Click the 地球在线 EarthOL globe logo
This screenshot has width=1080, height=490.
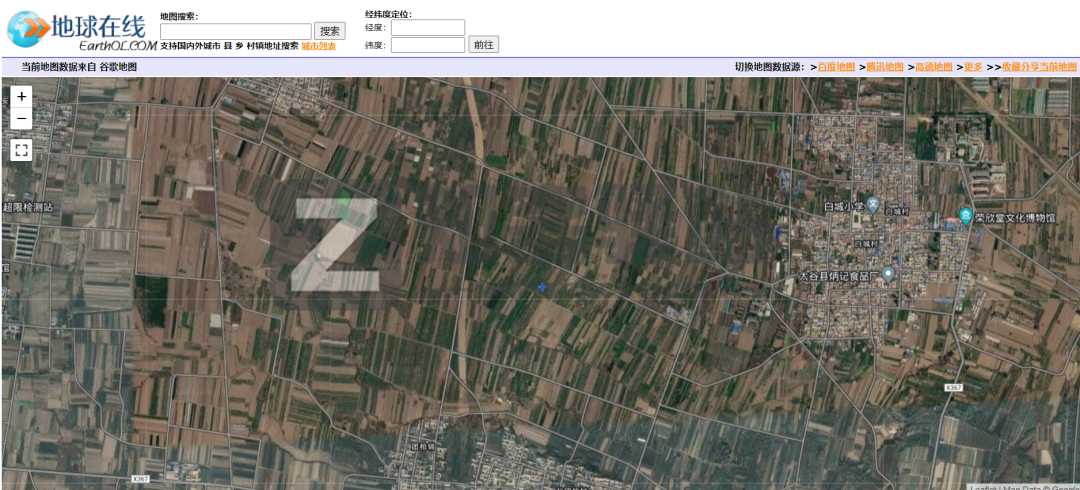coord(26,30)
